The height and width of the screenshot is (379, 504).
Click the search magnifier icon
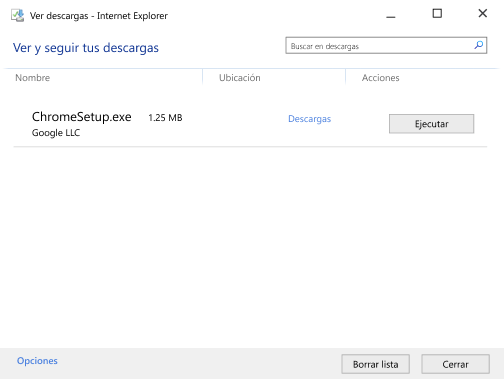click(479, 45)
